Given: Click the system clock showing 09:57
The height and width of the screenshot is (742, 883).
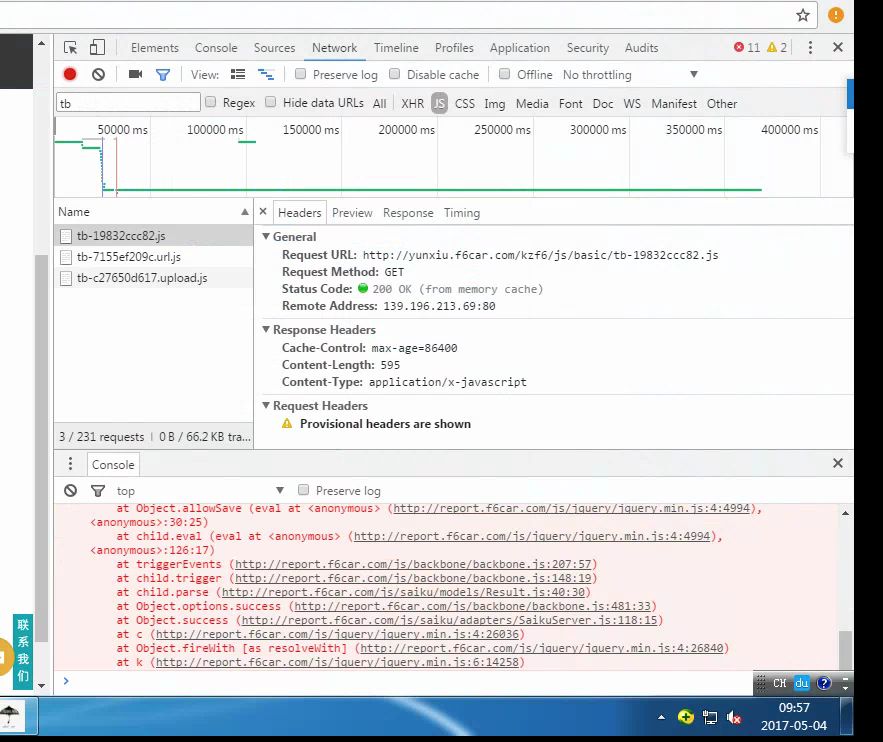Looking at the screenshot, I should click(x=793, y=708).
